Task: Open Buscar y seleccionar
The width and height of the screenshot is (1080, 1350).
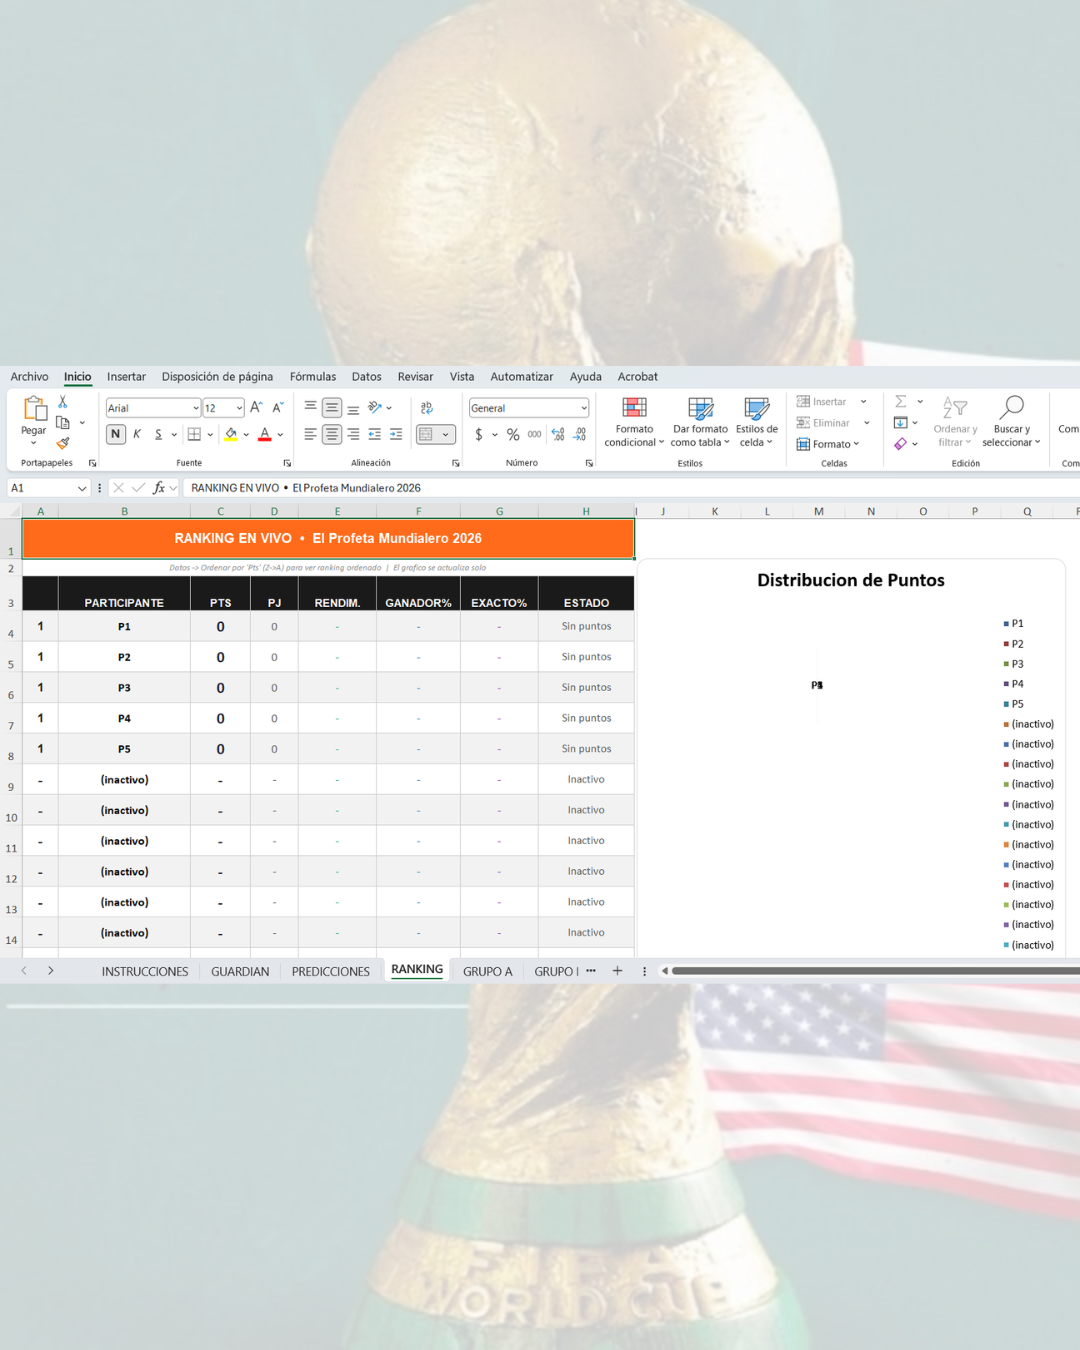Action: (1011, 422)
